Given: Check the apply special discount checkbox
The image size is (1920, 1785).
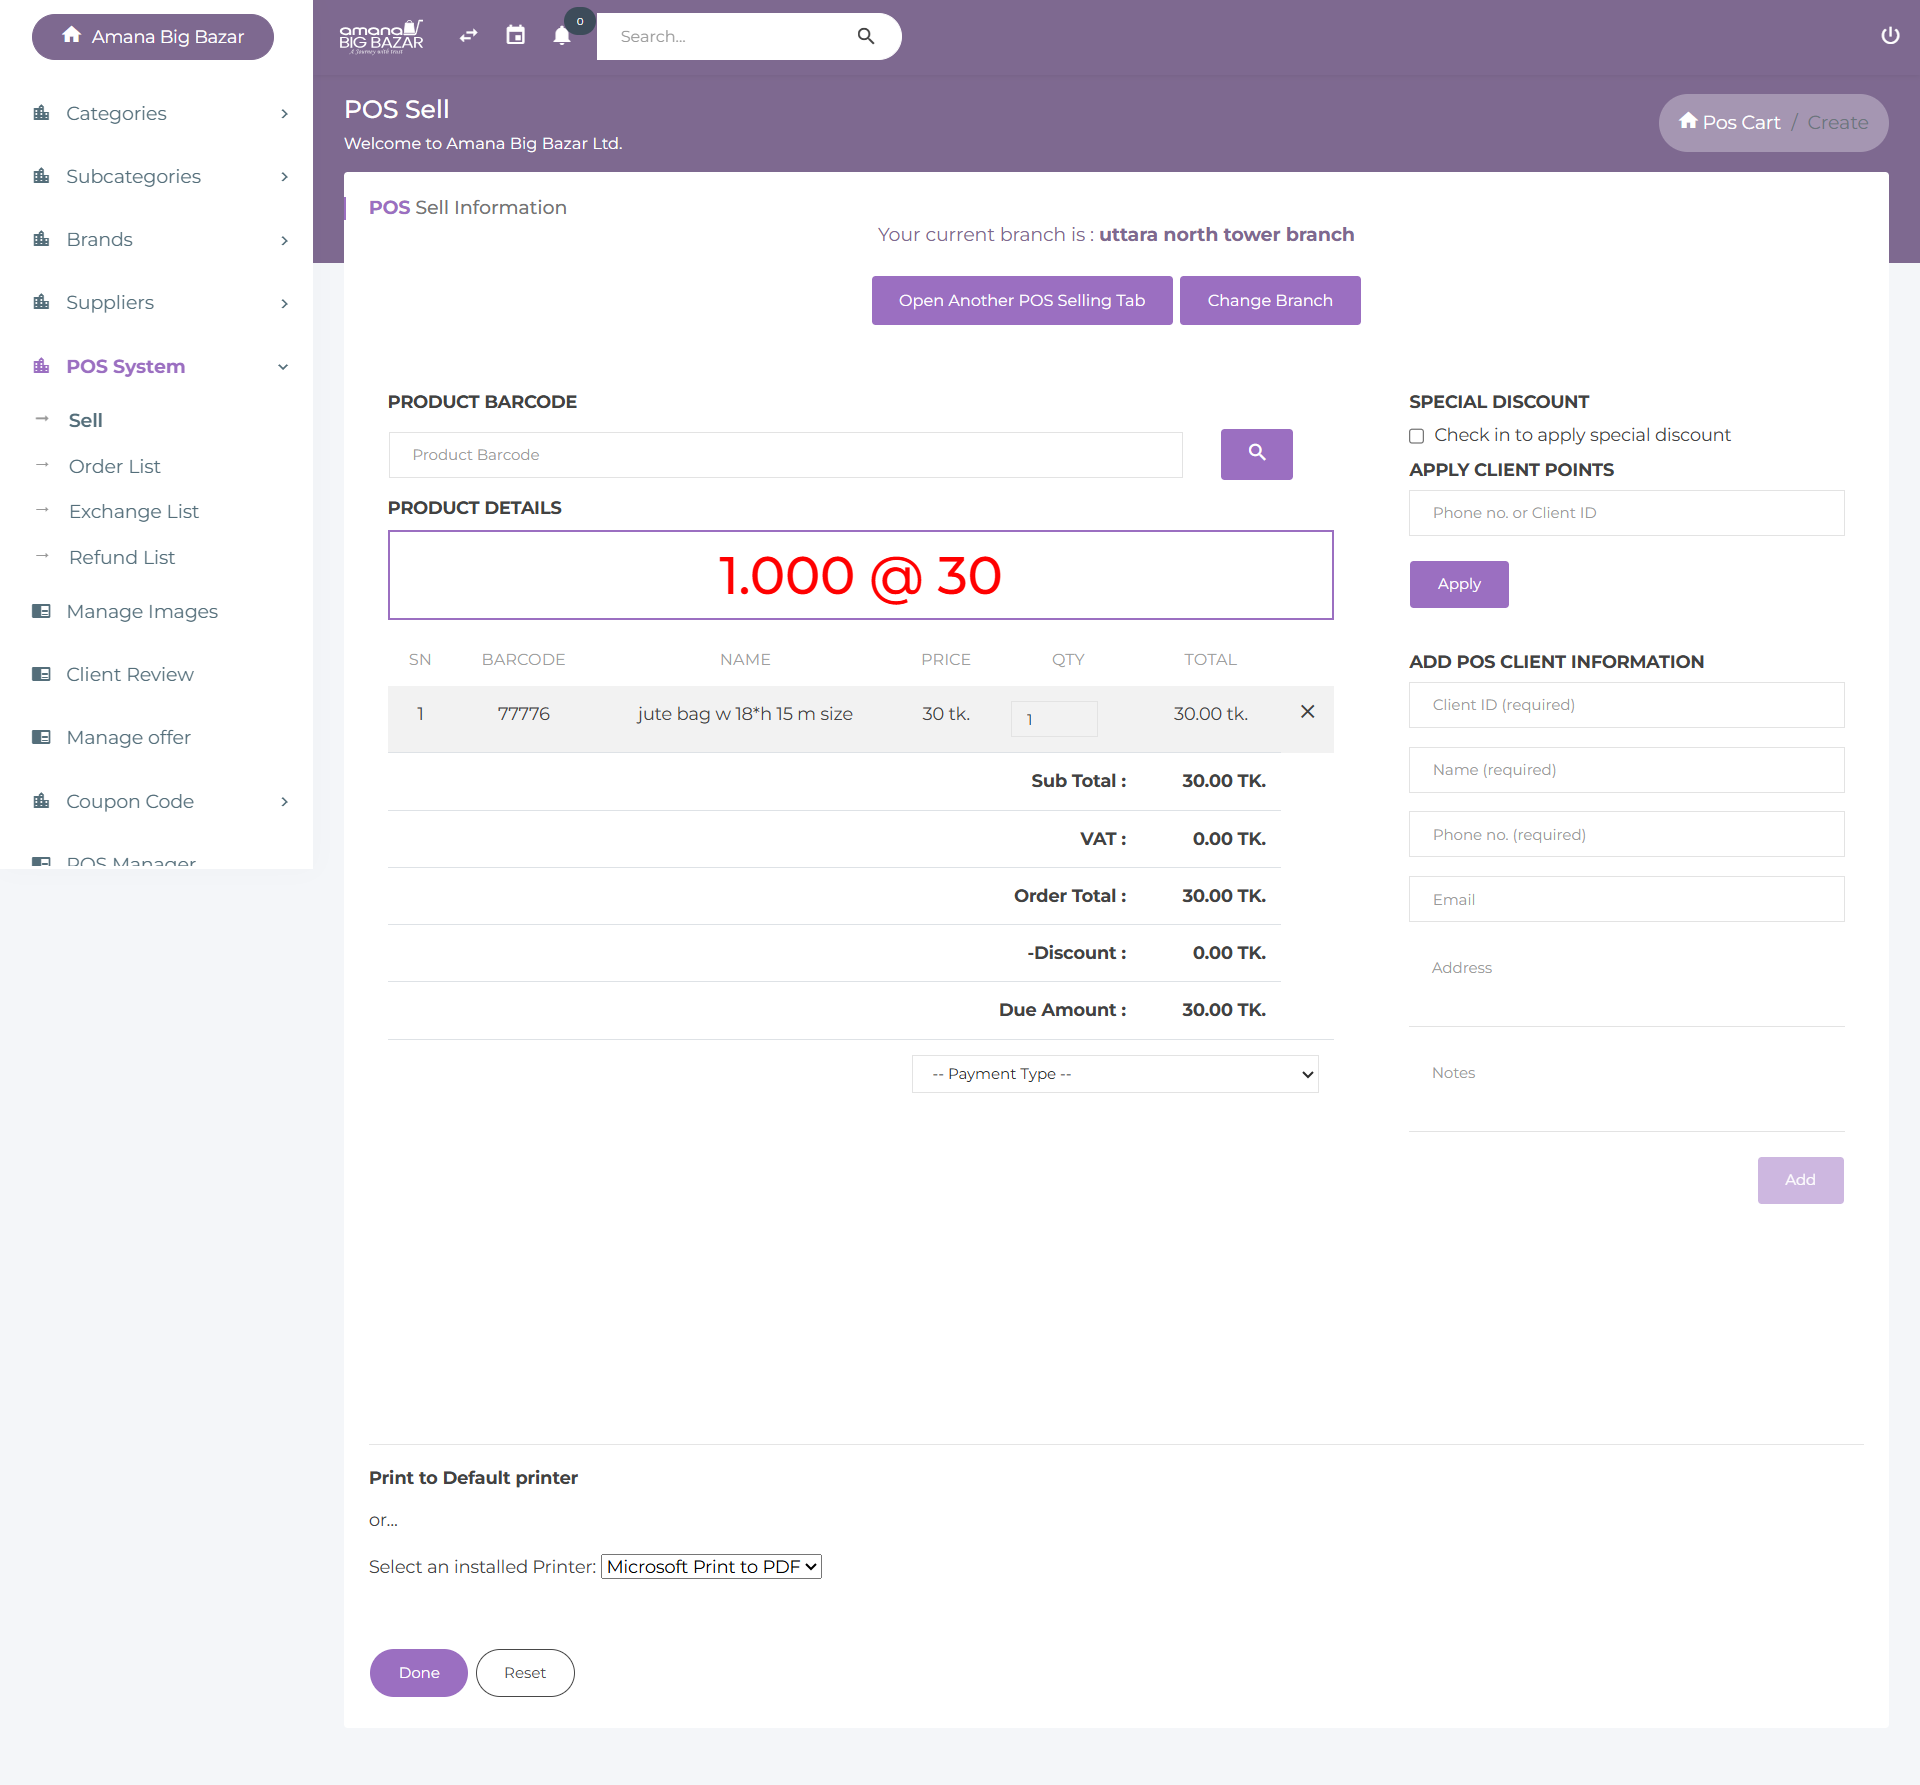Looking at the screenshot, I should click(x=1416, y=436).
